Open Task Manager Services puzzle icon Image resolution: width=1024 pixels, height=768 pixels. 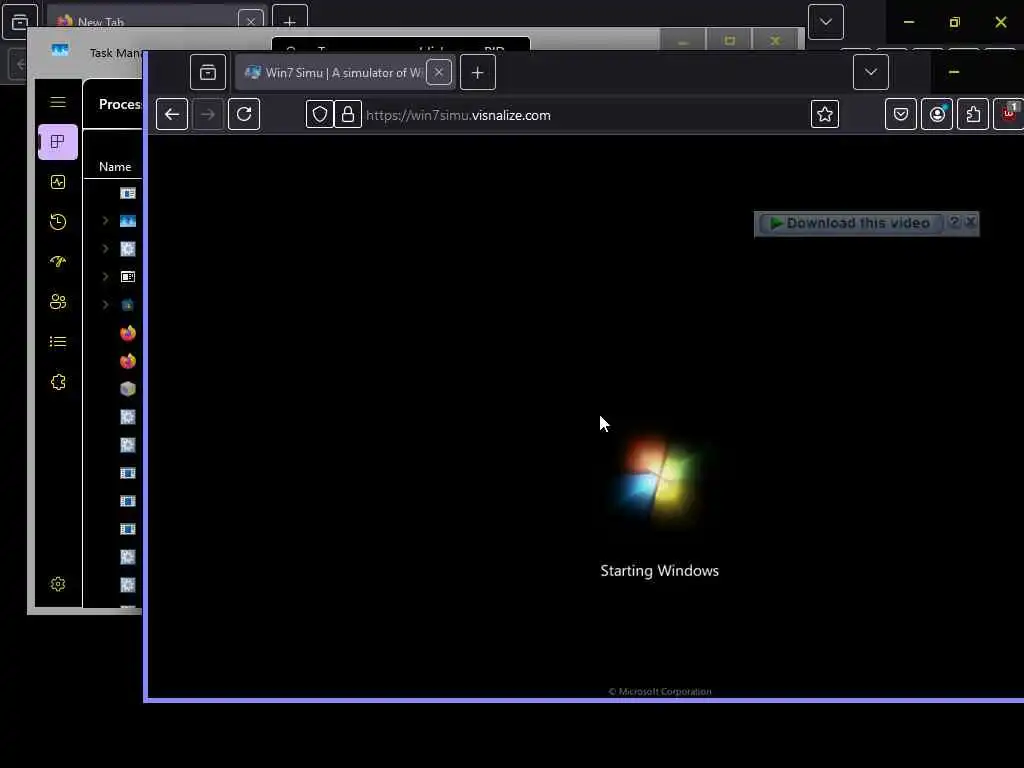coord(57,382)
